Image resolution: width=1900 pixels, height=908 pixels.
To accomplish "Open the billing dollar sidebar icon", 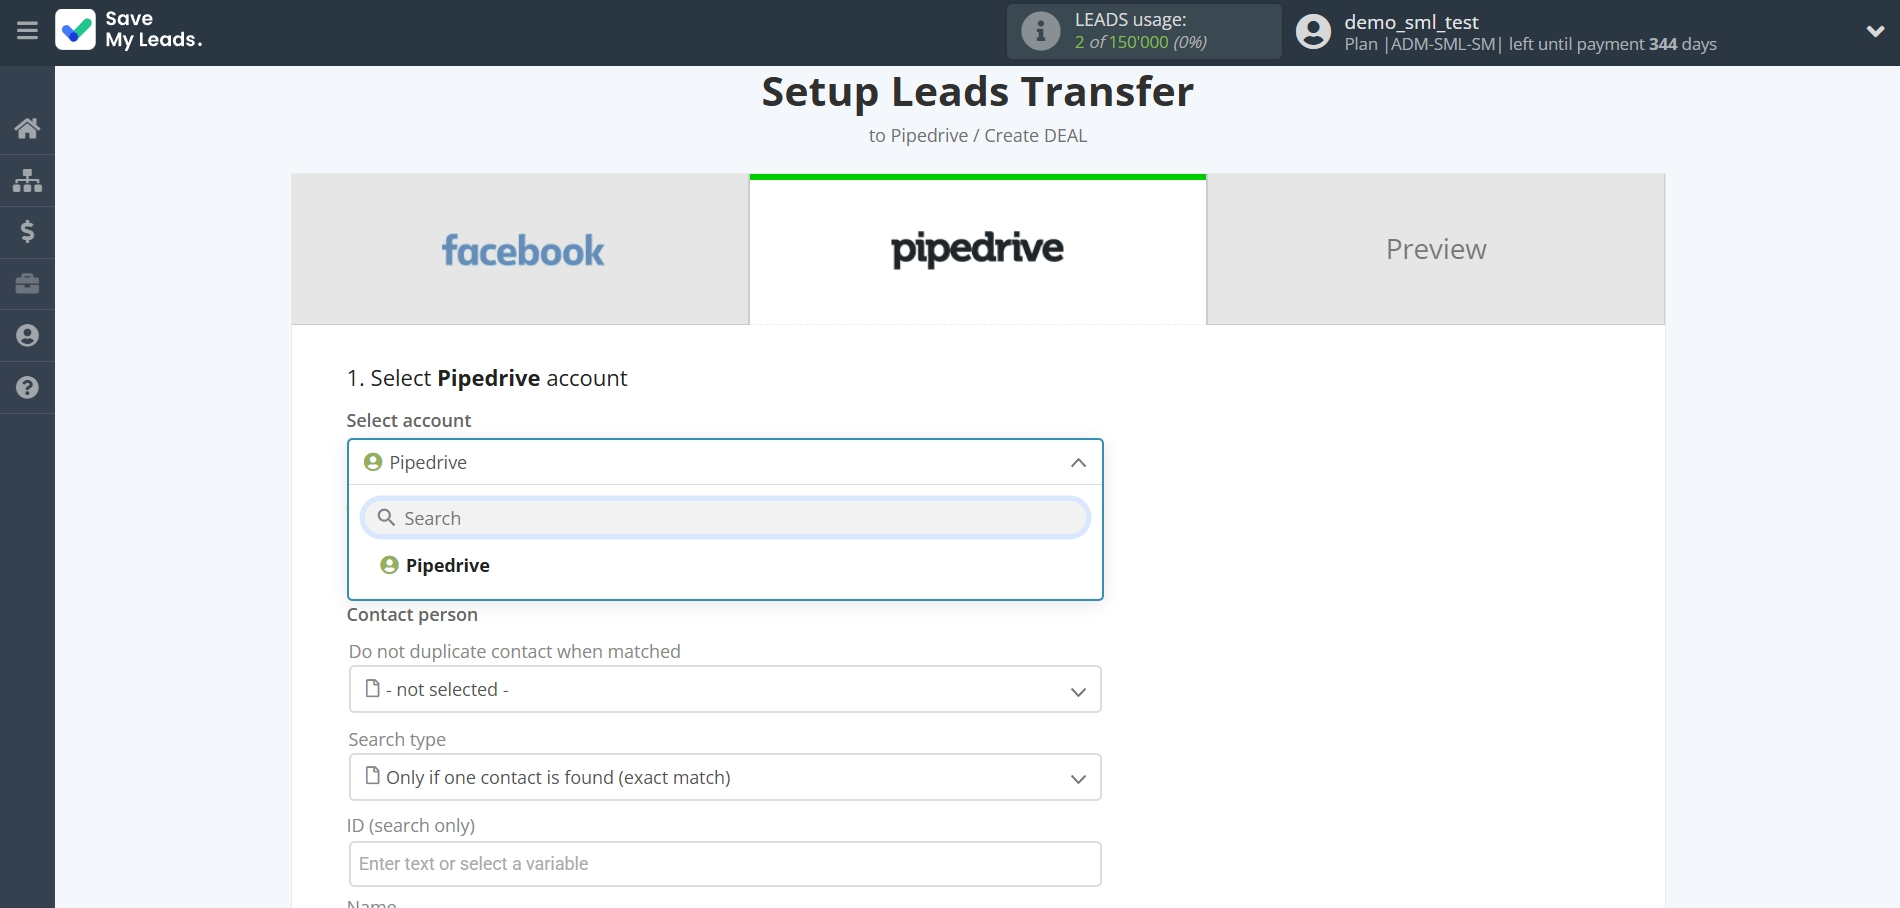I will (x=27, y=232).
